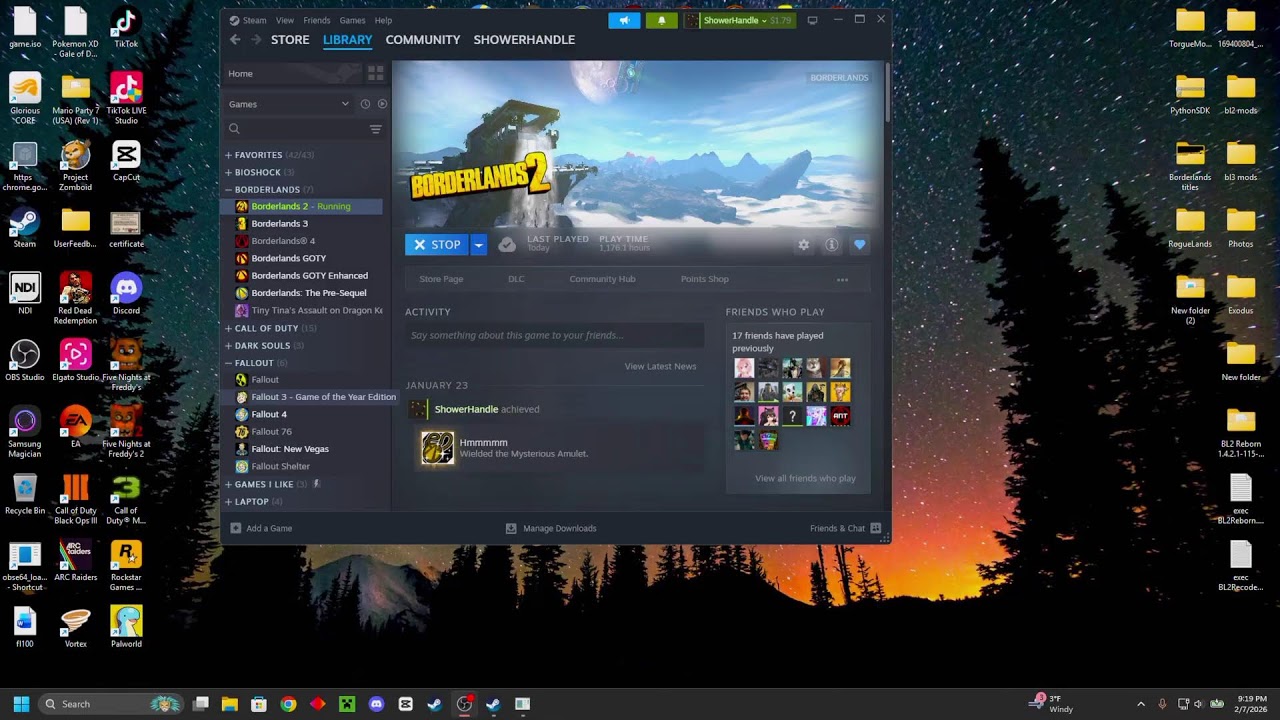Go to library Home
The width and height of the screenshot is (1280, 720).
coord(240,73)
